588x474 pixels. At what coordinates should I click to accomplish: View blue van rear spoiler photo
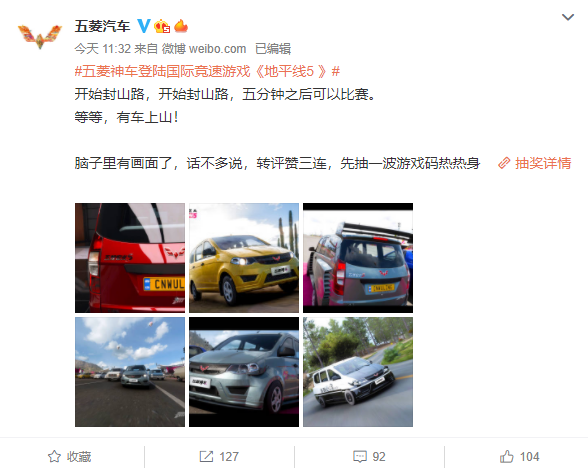pos(358,258)
